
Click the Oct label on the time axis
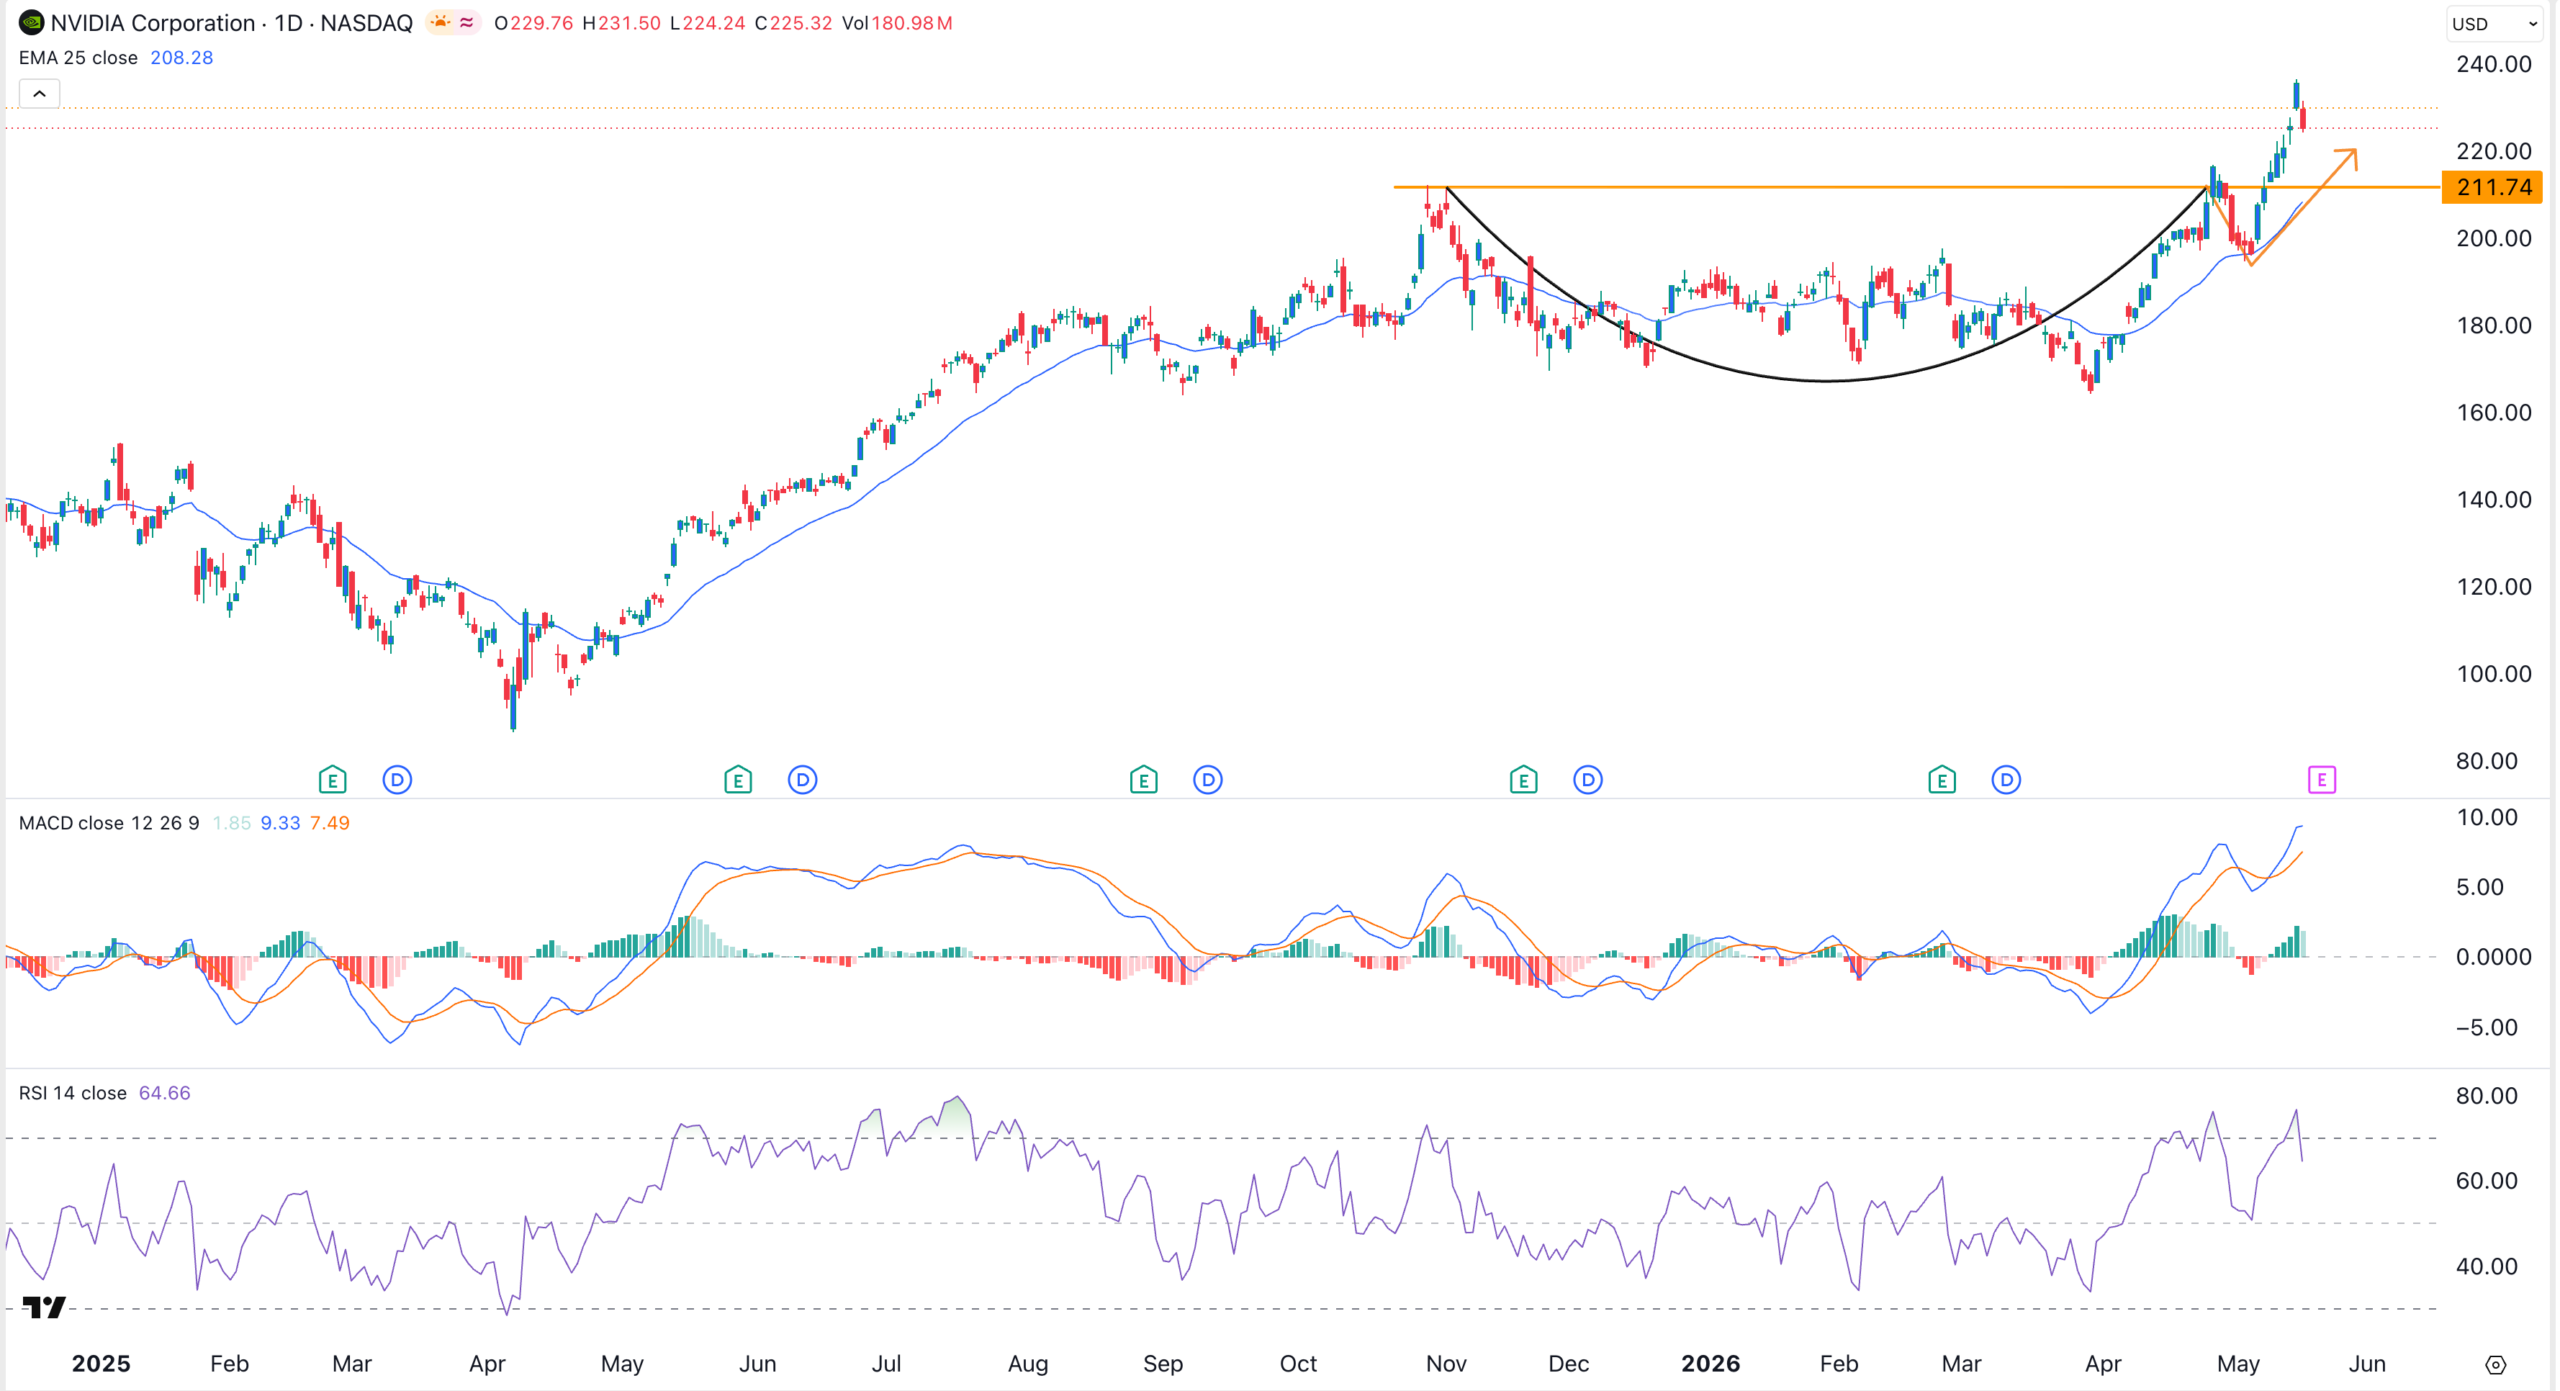coord(1298,1364)
